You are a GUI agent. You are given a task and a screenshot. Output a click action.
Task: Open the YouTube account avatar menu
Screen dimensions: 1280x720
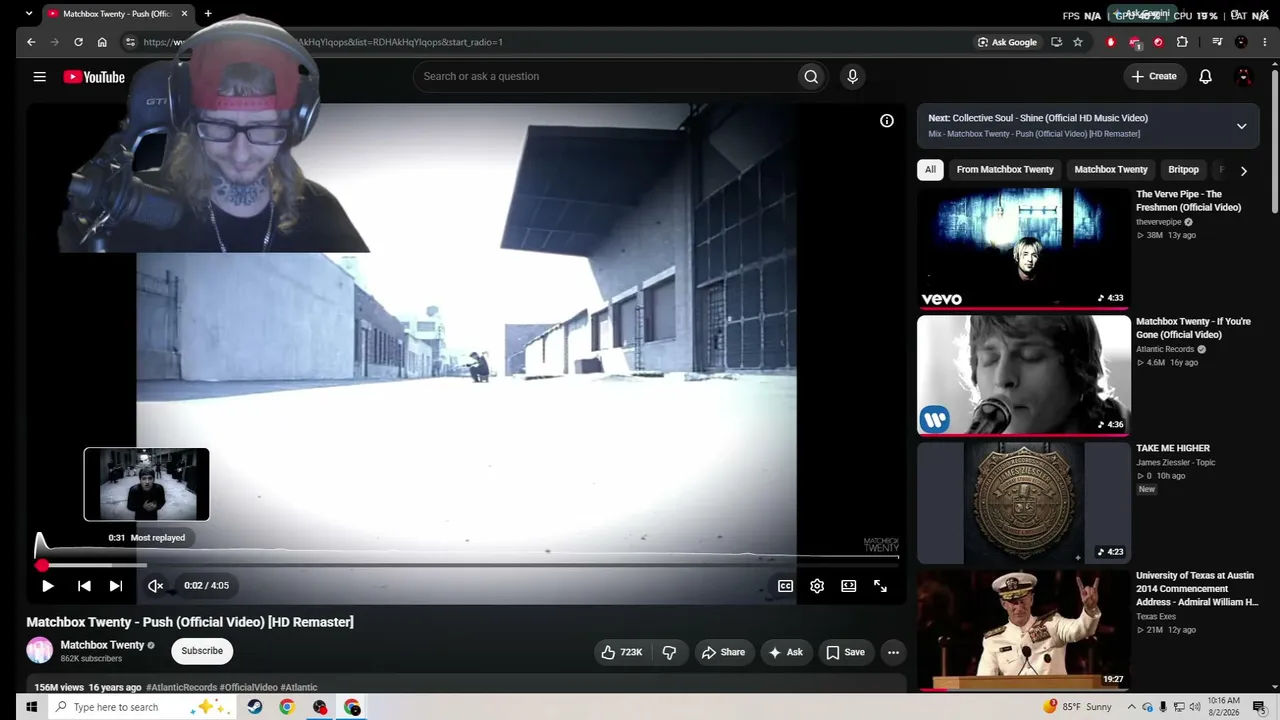(1244, 77)
